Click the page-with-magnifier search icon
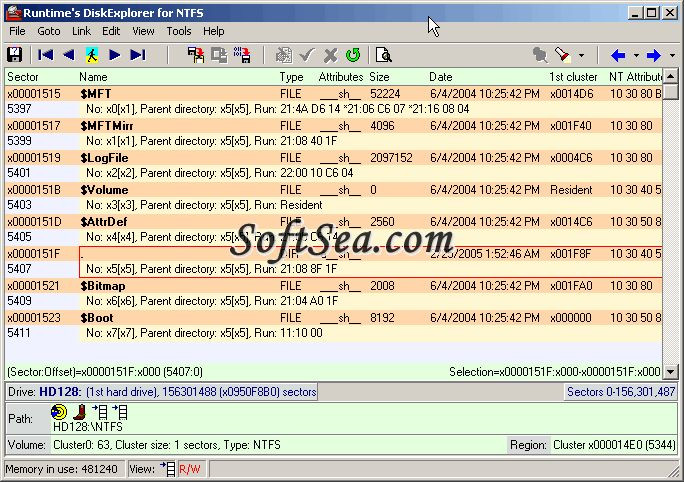The image size is (684, 482). 383,55
